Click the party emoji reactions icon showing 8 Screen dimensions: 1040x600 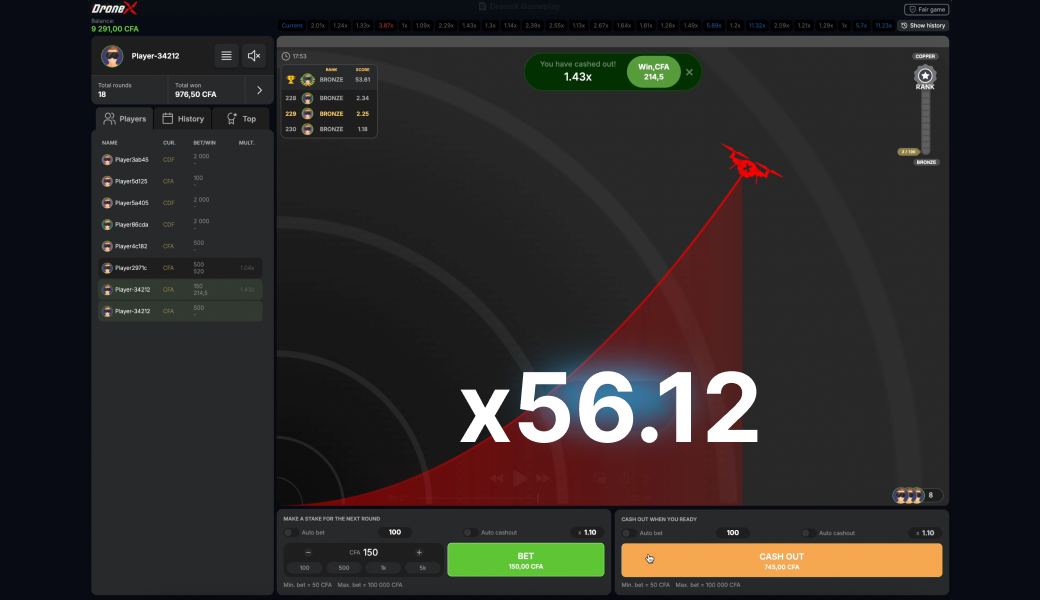click(x=915, y=495)
